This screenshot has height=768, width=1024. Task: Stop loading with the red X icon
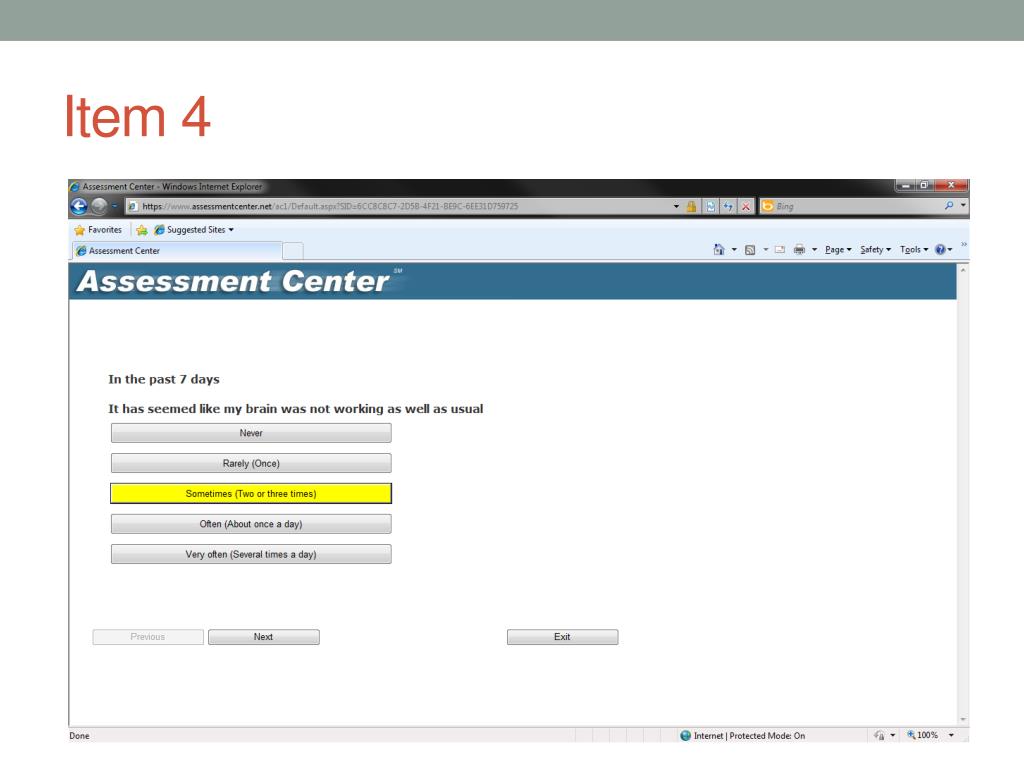pyautogui.click(x=746, y=206)
